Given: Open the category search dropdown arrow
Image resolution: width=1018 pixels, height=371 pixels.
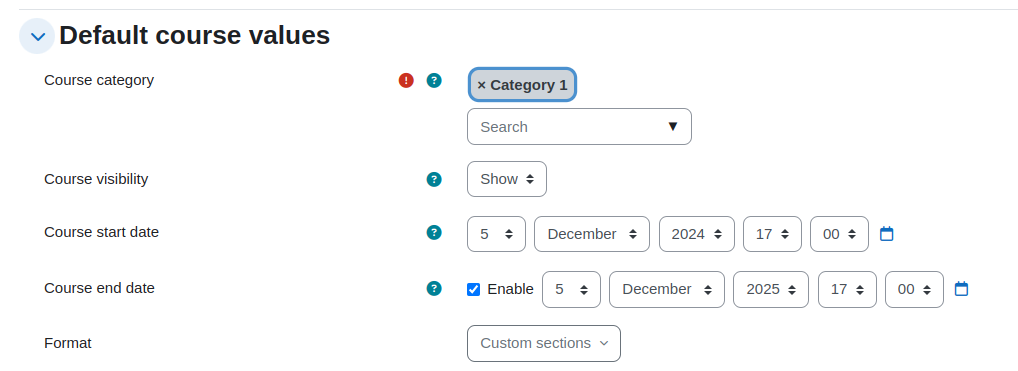Looking at the screenshot, I should coord(673,126).
